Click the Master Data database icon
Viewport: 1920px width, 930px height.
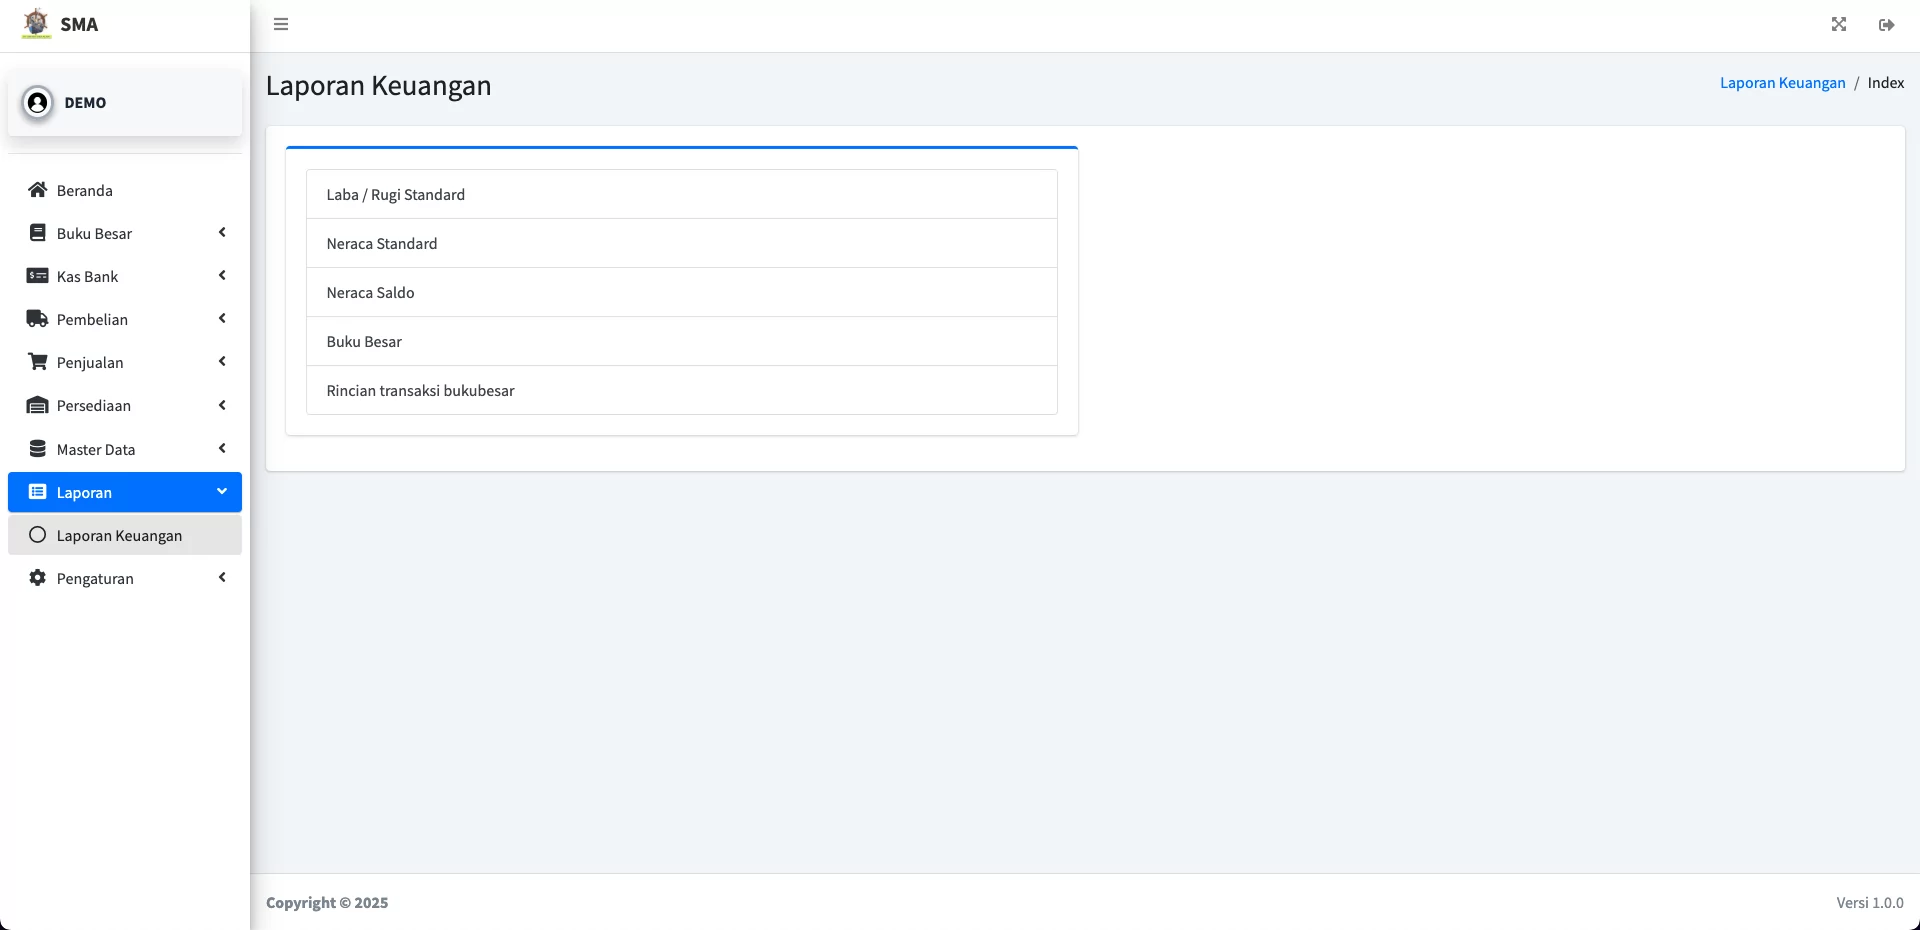coord(38,449)
